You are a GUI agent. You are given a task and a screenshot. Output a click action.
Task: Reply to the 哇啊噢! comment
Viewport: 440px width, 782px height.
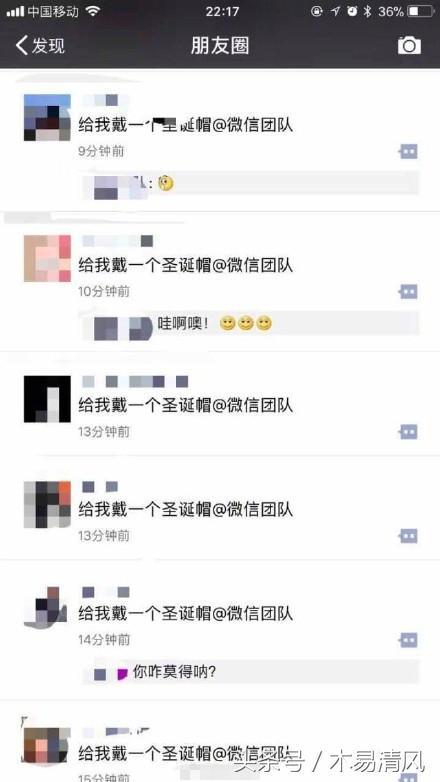click(x=251, y=325)
